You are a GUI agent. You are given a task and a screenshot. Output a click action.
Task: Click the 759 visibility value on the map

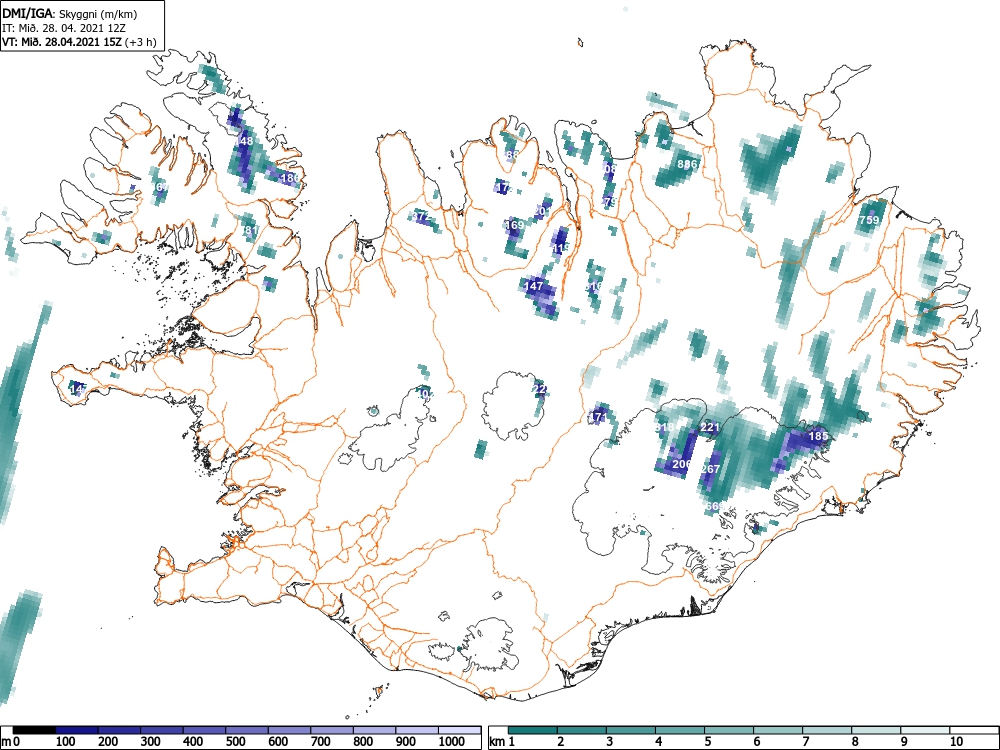click(869, 220)
